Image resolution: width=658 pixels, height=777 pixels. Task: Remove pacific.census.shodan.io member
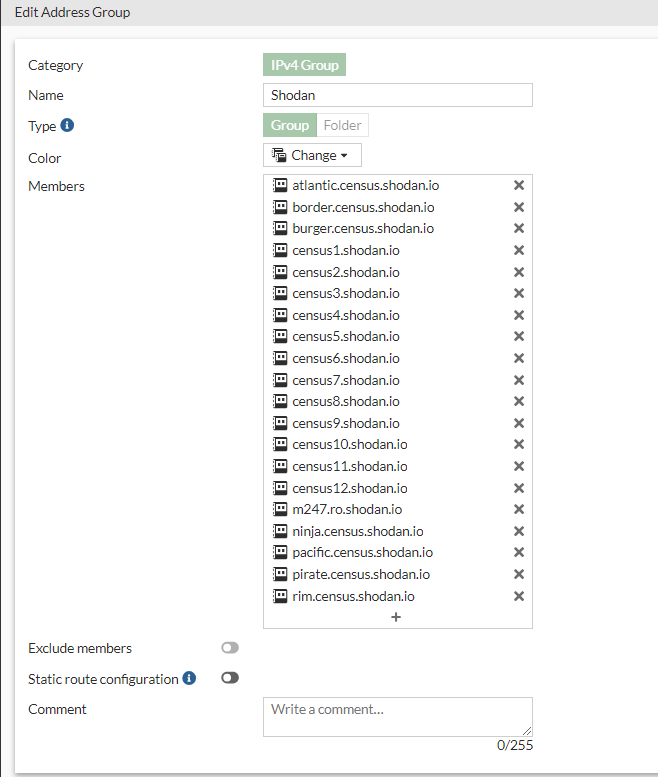[x=519, y=553]
